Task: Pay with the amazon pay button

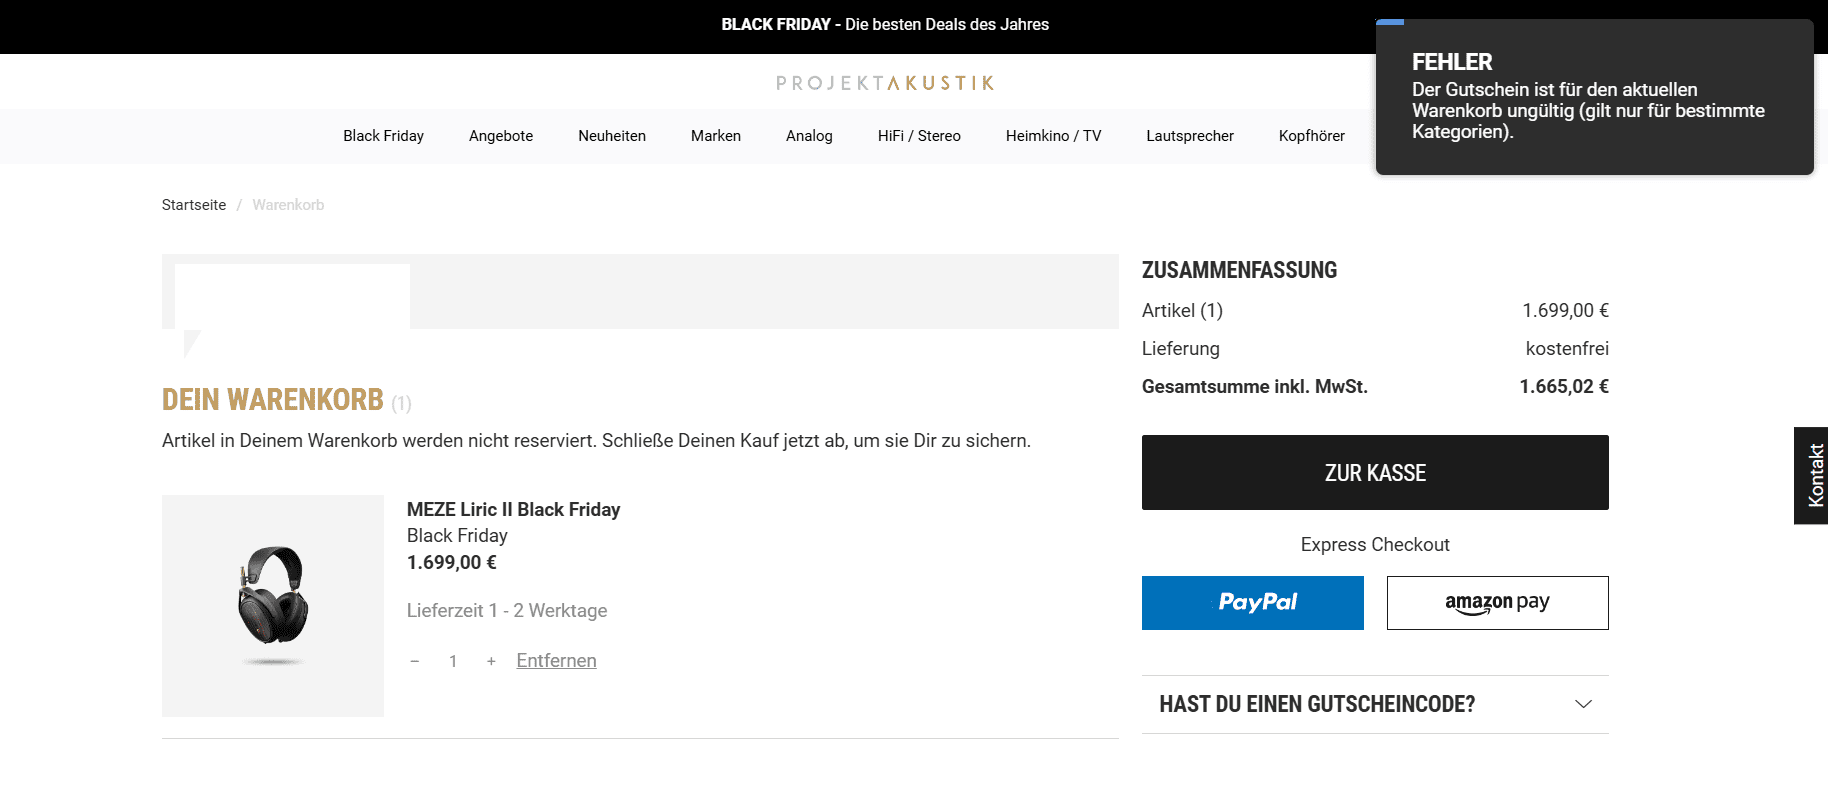Action: pyautogui.click(x=1498, y=602)
